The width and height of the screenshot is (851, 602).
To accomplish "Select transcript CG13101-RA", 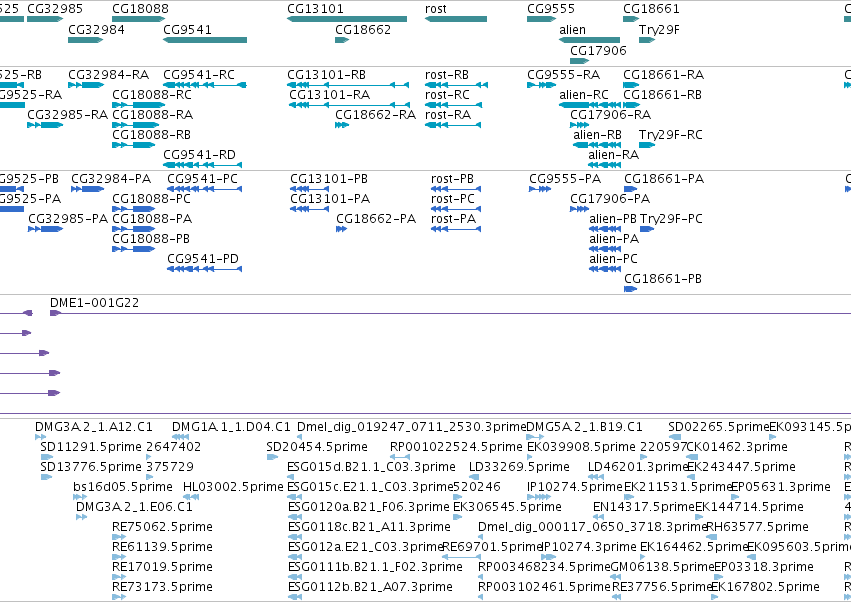I will (329, 95).
